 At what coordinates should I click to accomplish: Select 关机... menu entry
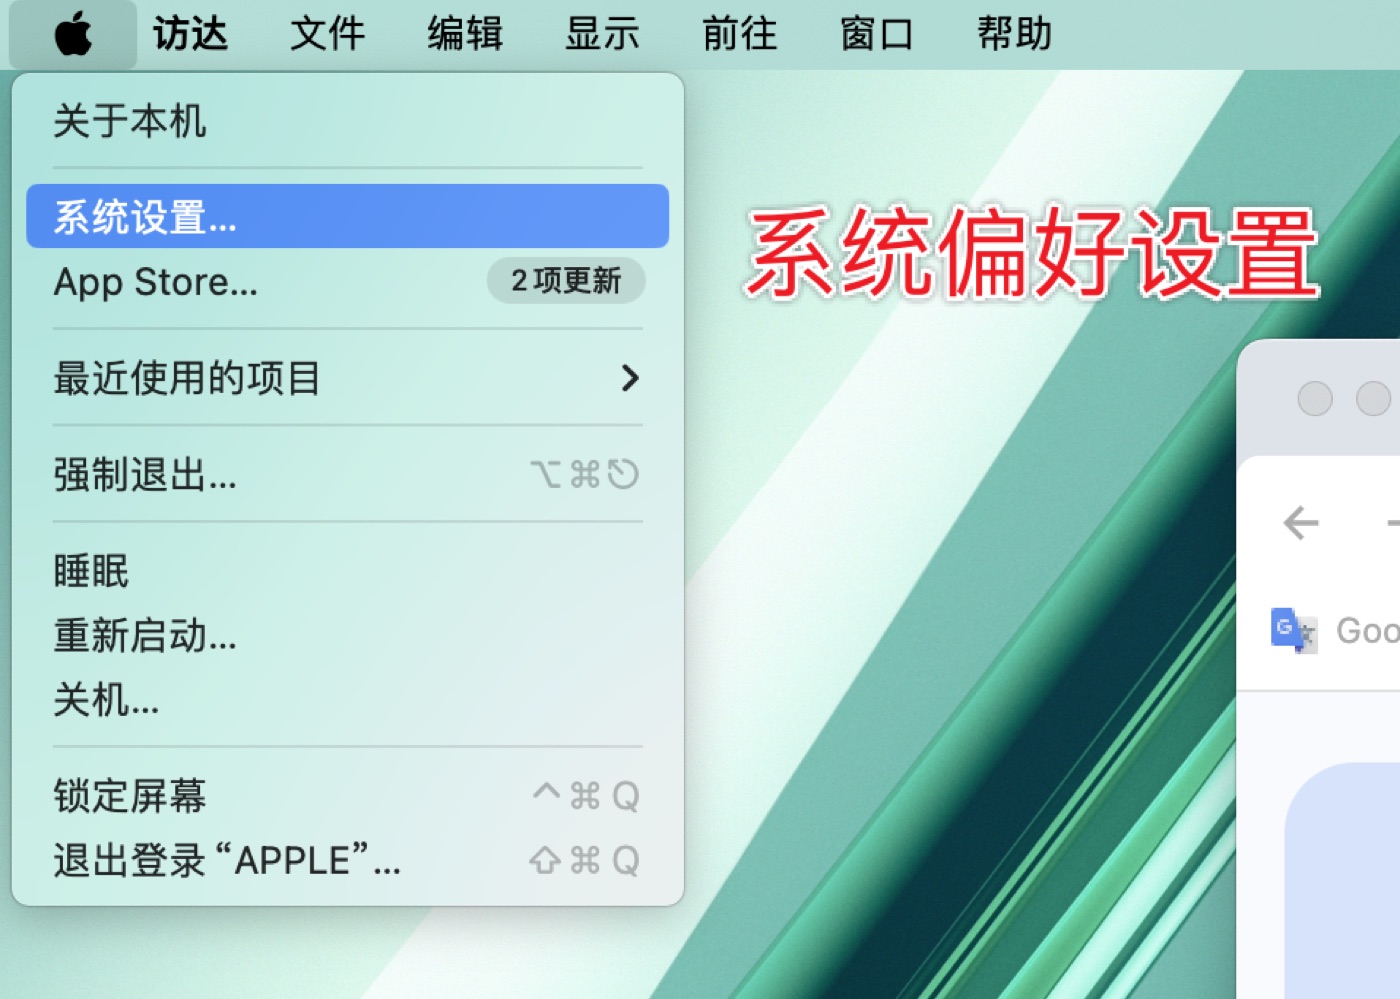pyautogui.click(x=347, y=699)
